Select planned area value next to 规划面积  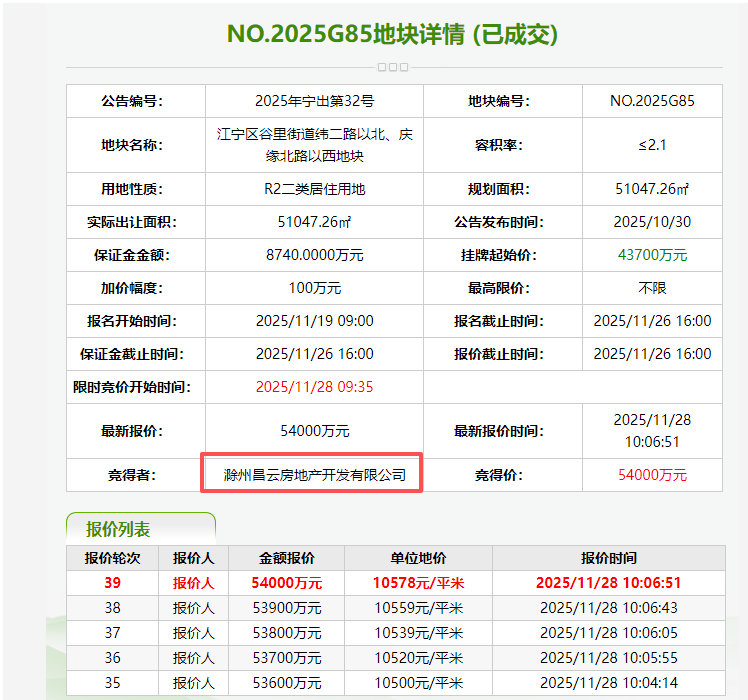coord(652,189)
